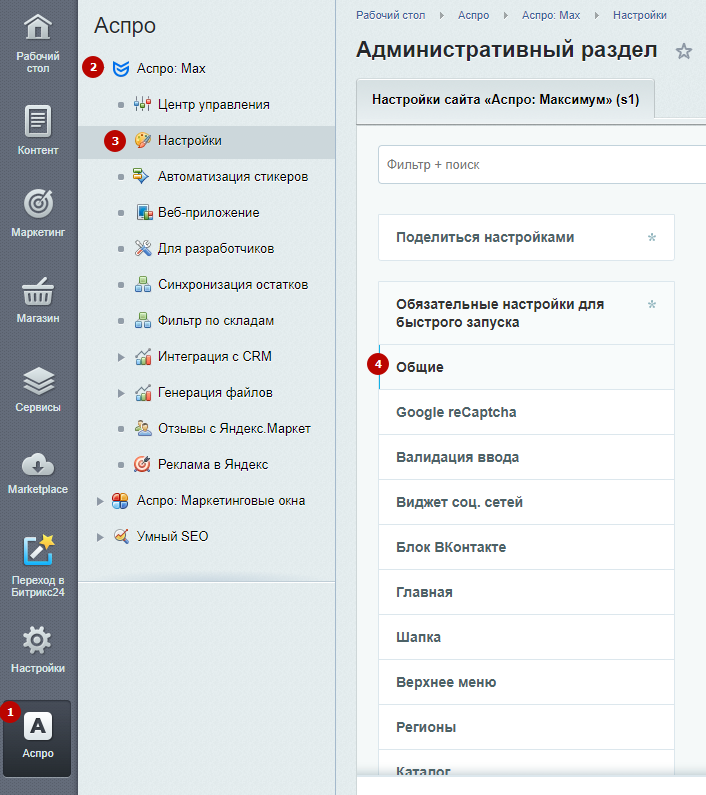The width and height of the screenshot is (706, 795).
Task: Open Для разработчиков in the tree
Action: pos(216,248)
